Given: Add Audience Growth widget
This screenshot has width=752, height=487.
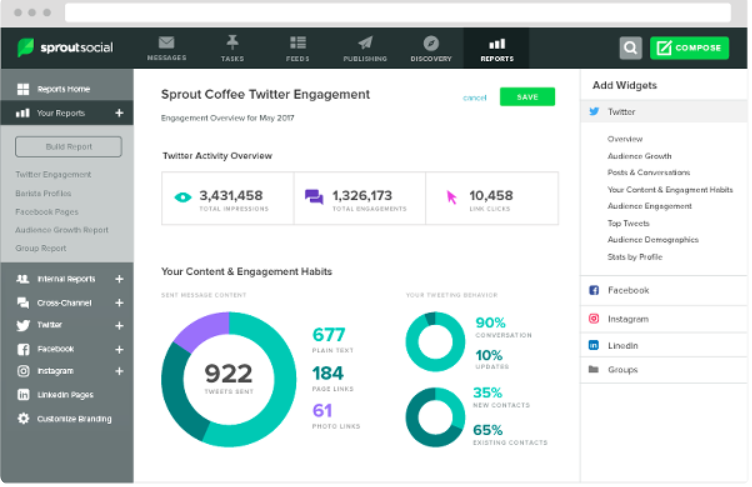Looking at the screenshot, I should pos(639,156).
